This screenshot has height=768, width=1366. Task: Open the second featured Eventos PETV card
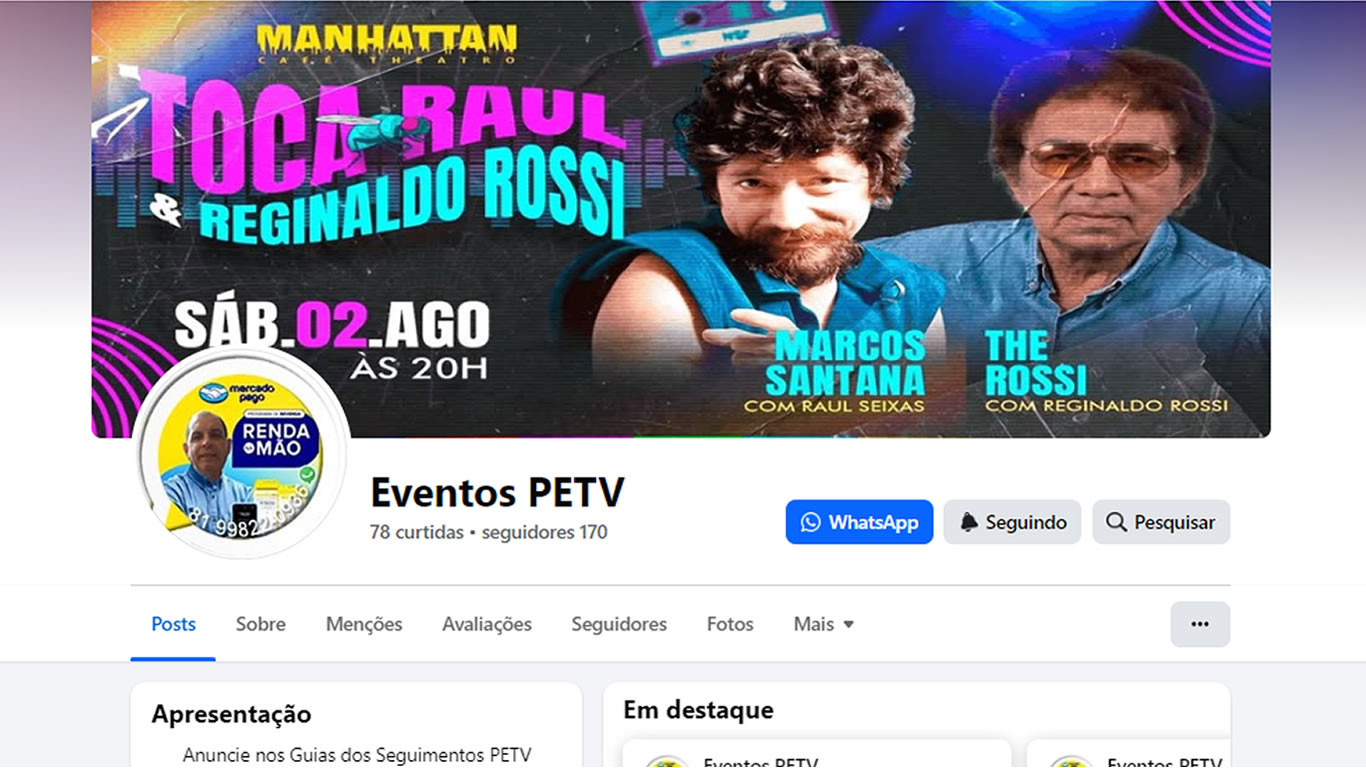1128,754
